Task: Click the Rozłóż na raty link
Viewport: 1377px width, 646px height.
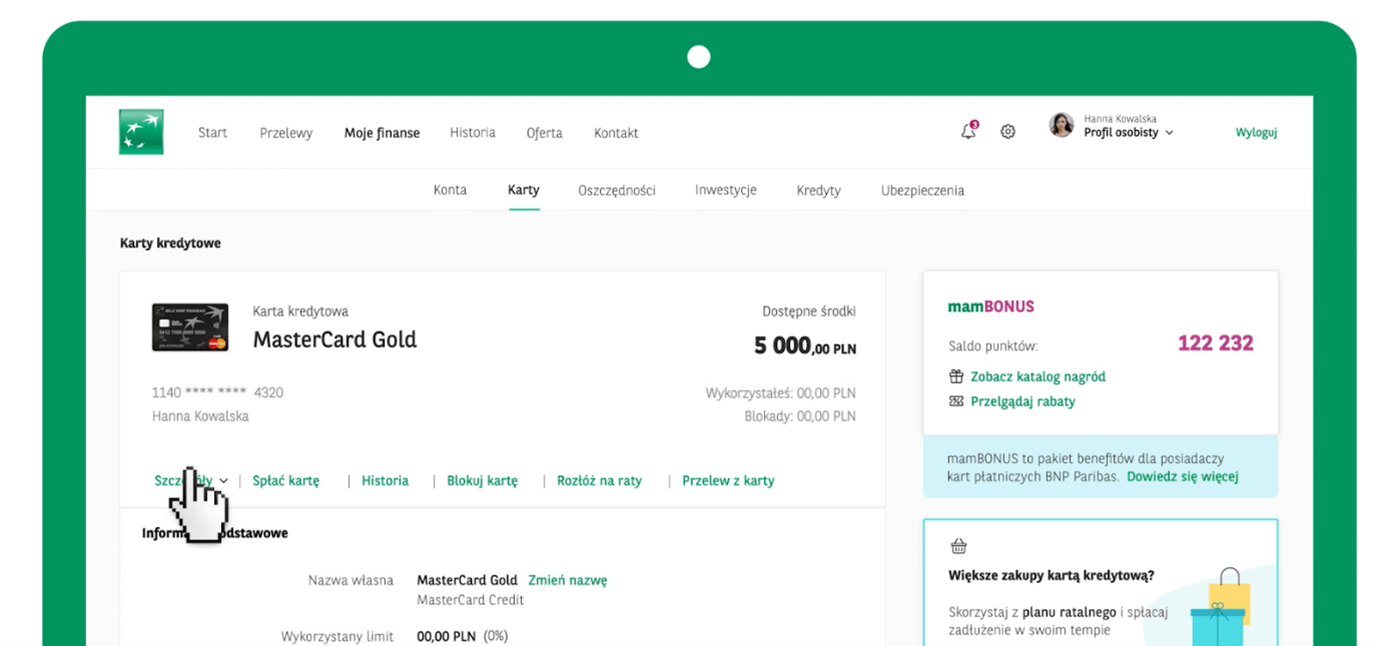Action: click(x=599, y=481)
